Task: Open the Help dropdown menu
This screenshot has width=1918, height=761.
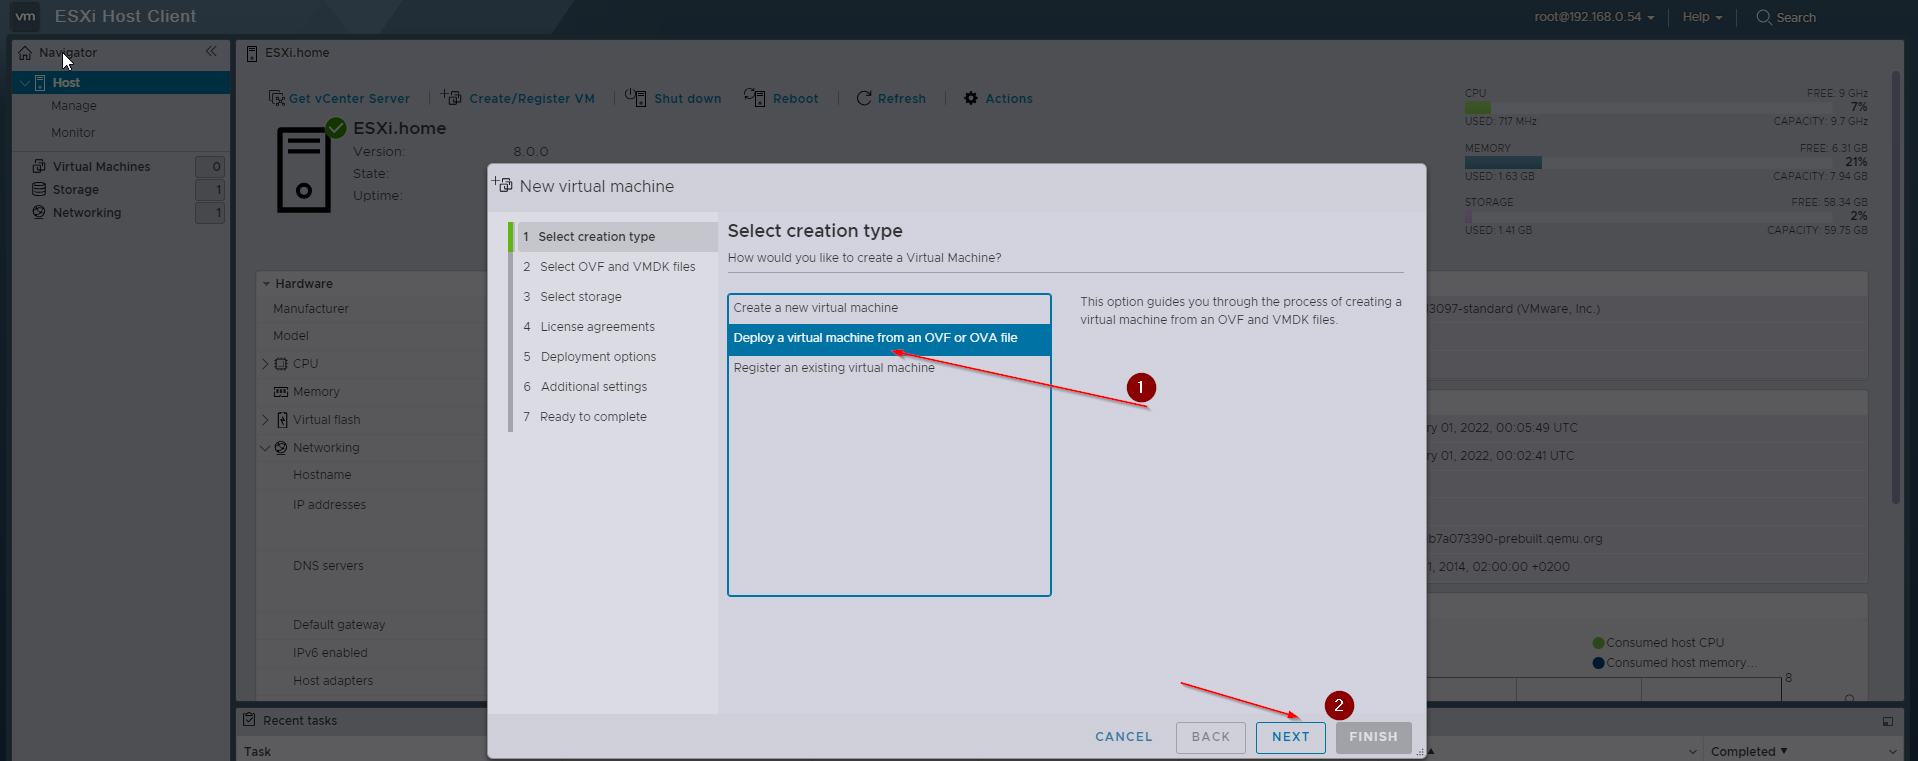Action: click(x=1701, y=17)
